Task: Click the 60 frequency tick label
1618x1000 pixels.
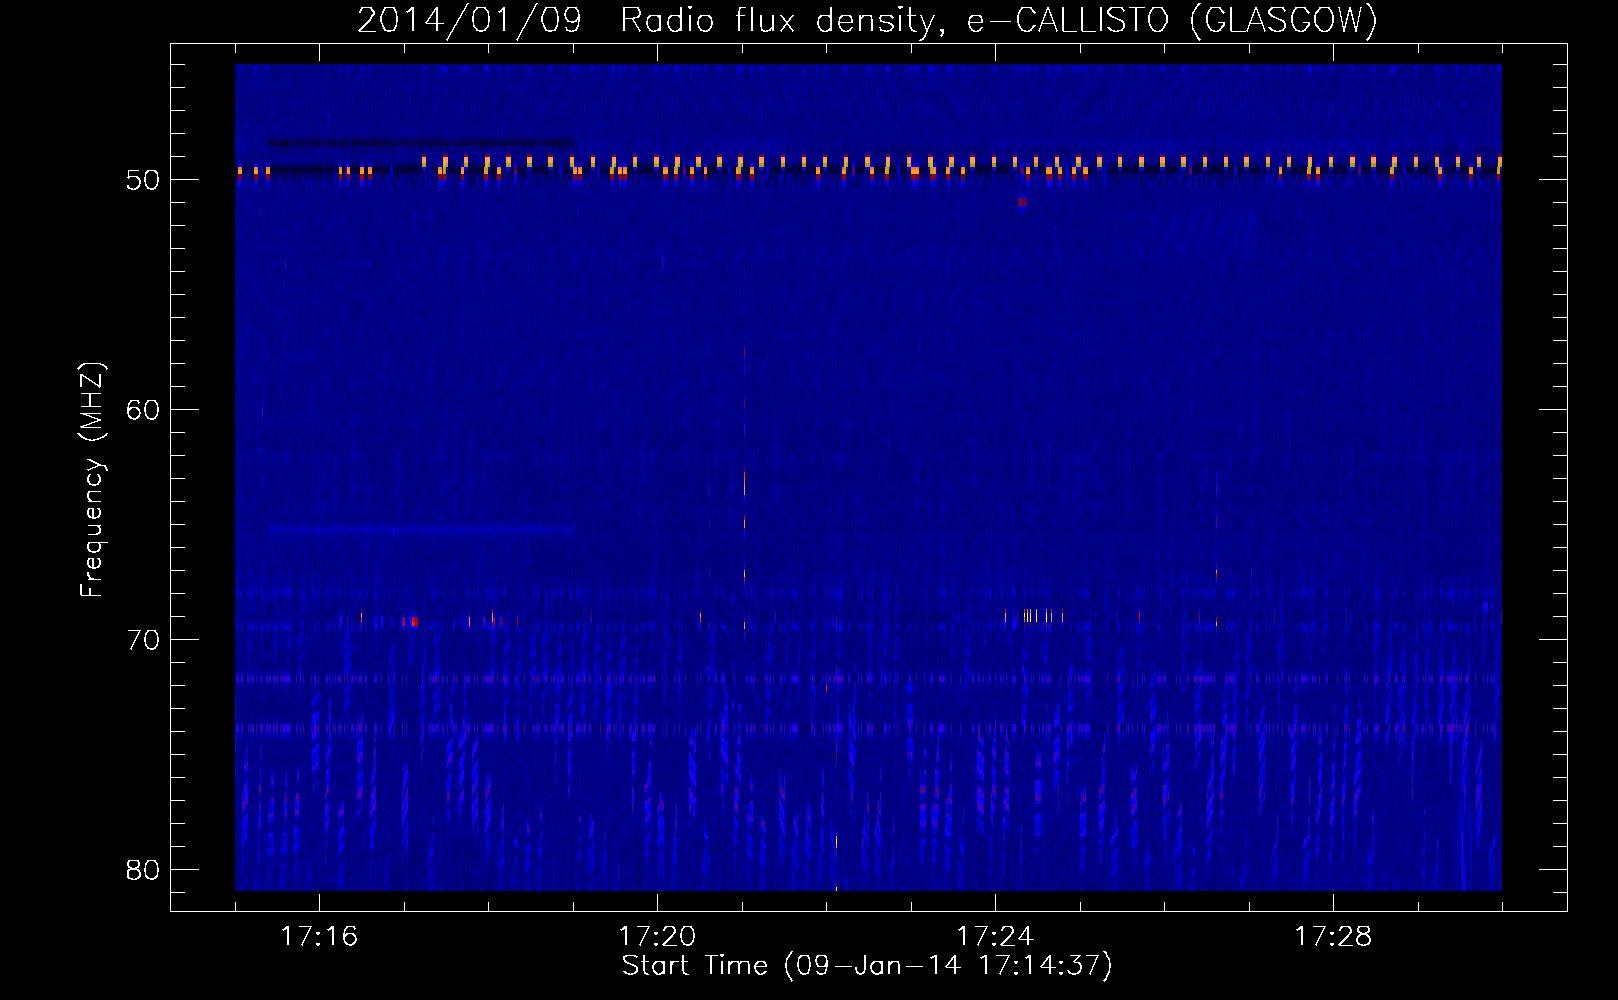Action: [x=143, y=410]
